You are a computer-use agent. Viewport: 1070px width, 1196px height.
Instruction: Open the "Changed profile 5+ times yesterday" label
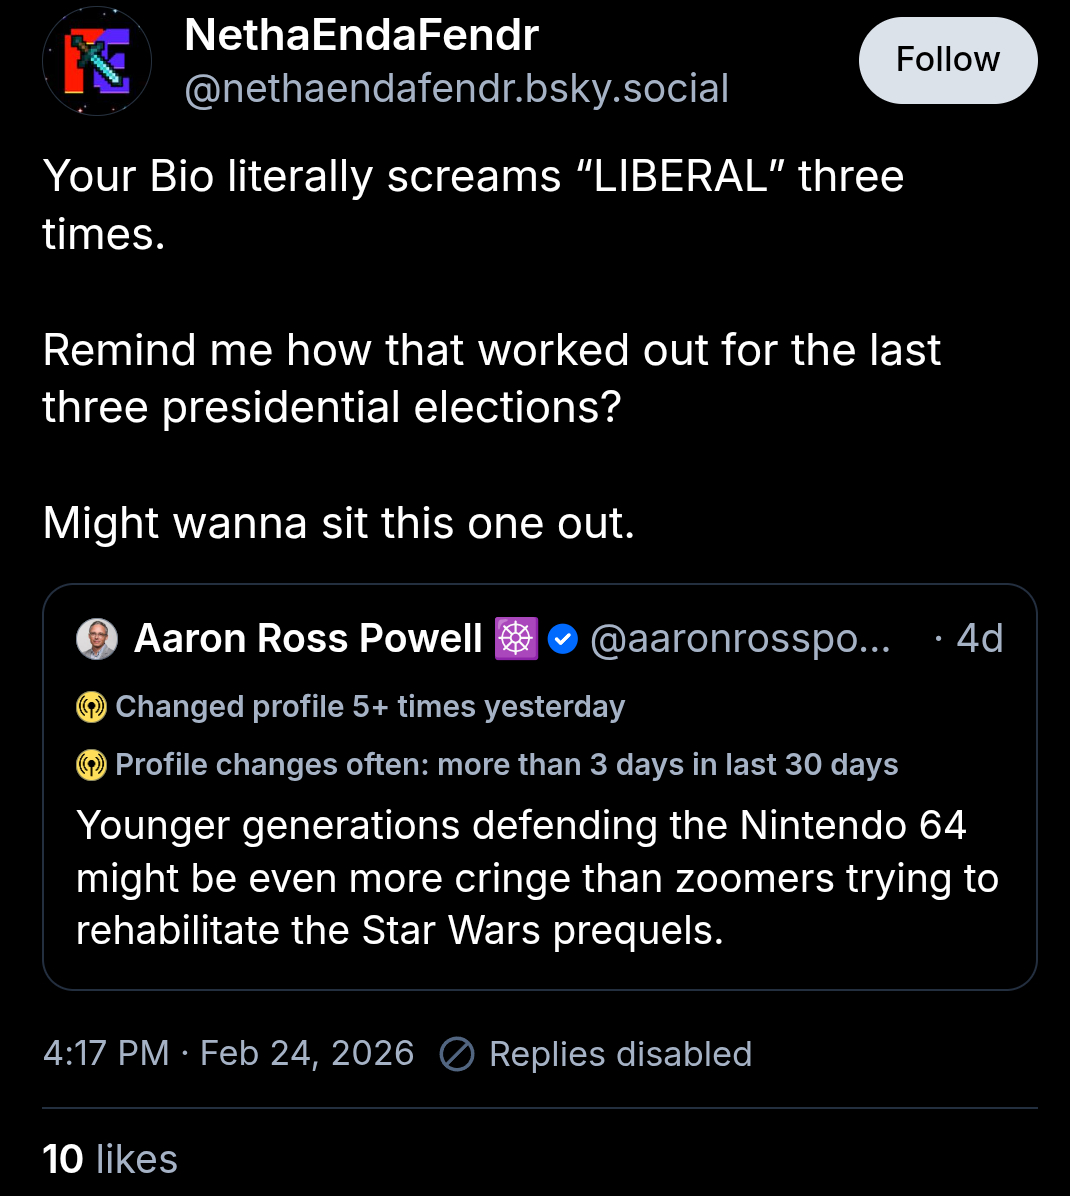click(x=370, y=707)
